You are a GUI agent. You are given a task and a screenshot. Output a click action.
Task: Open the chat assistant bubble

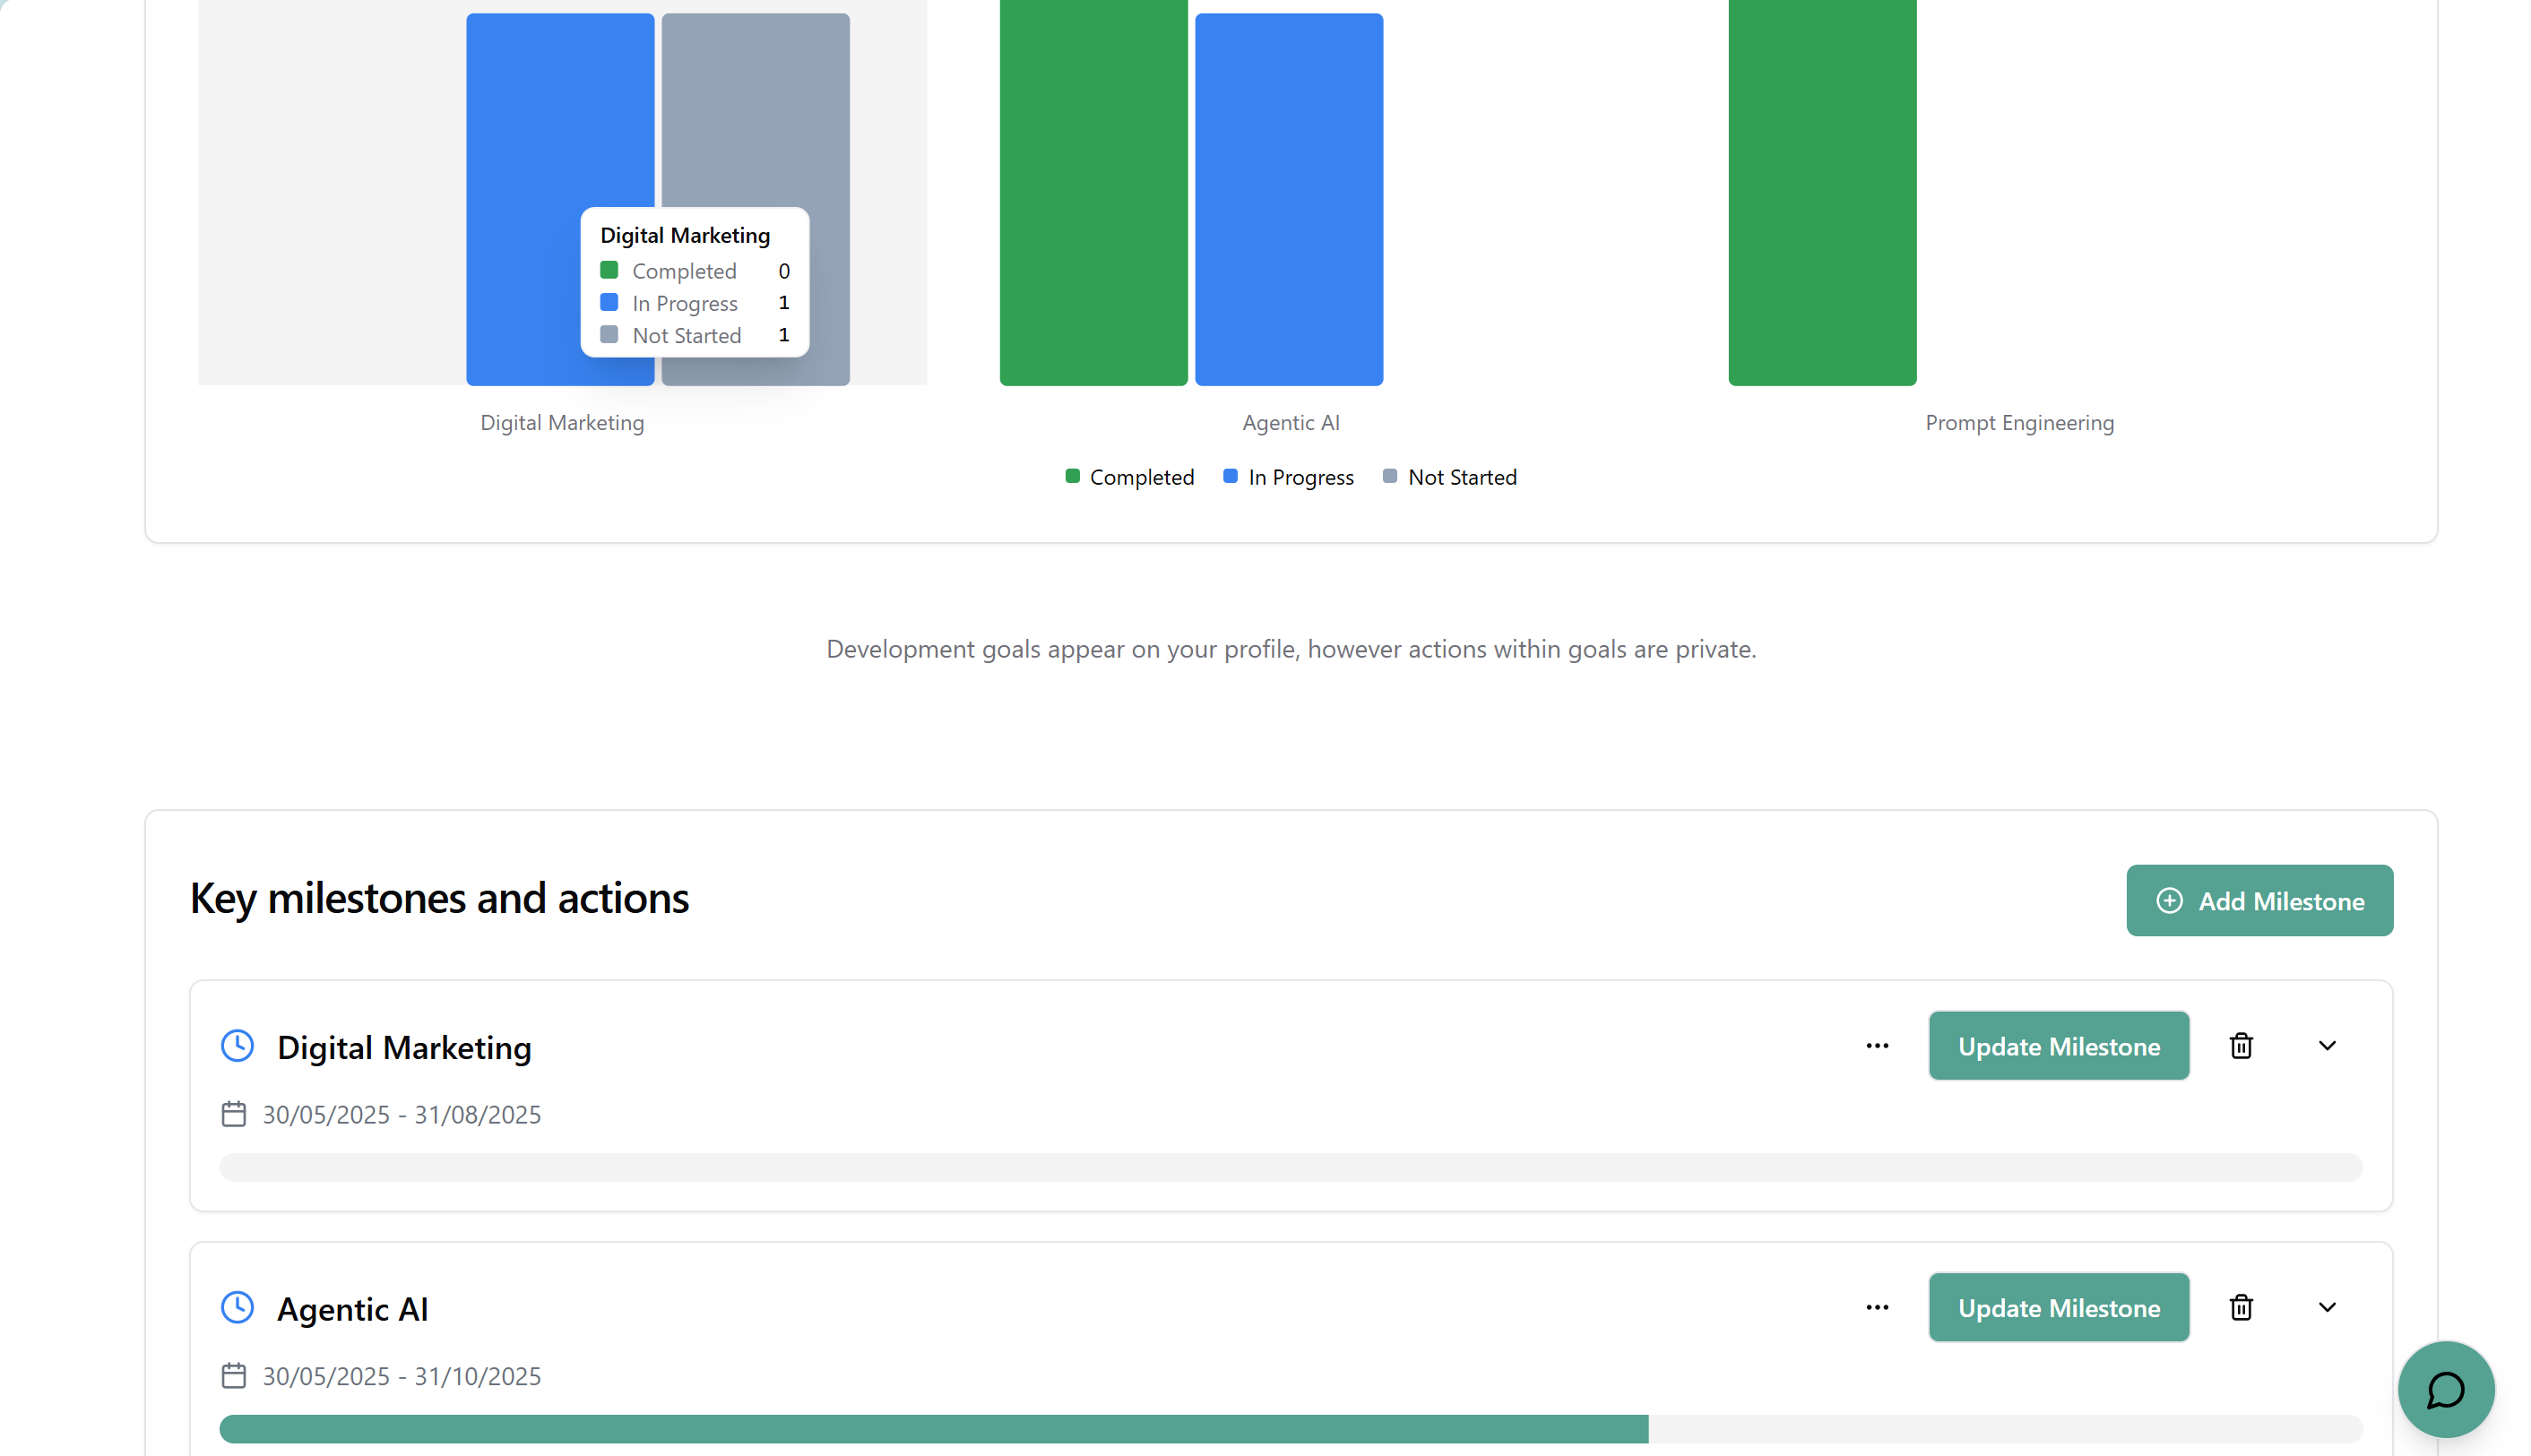[2445, 1390]
